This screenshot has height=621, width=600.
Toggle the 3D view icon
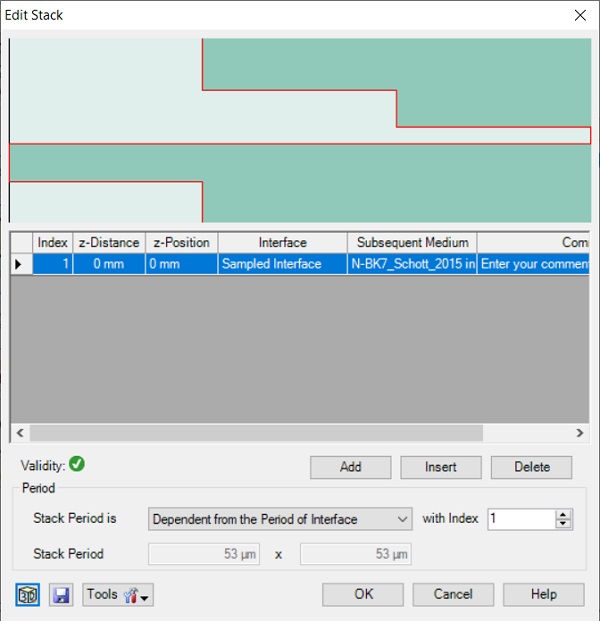[x=27, y=594]
